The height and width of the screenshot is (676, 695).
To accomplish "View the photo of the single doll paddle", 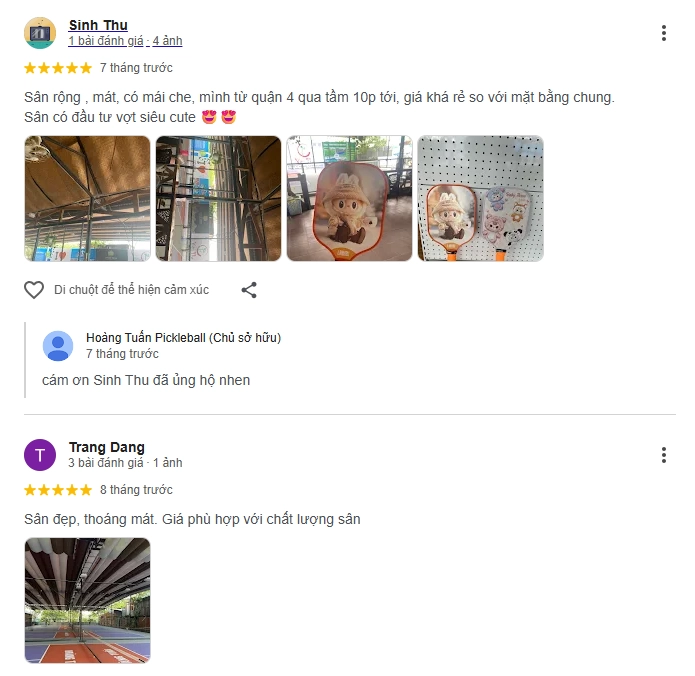I will [x=350, y=199].
